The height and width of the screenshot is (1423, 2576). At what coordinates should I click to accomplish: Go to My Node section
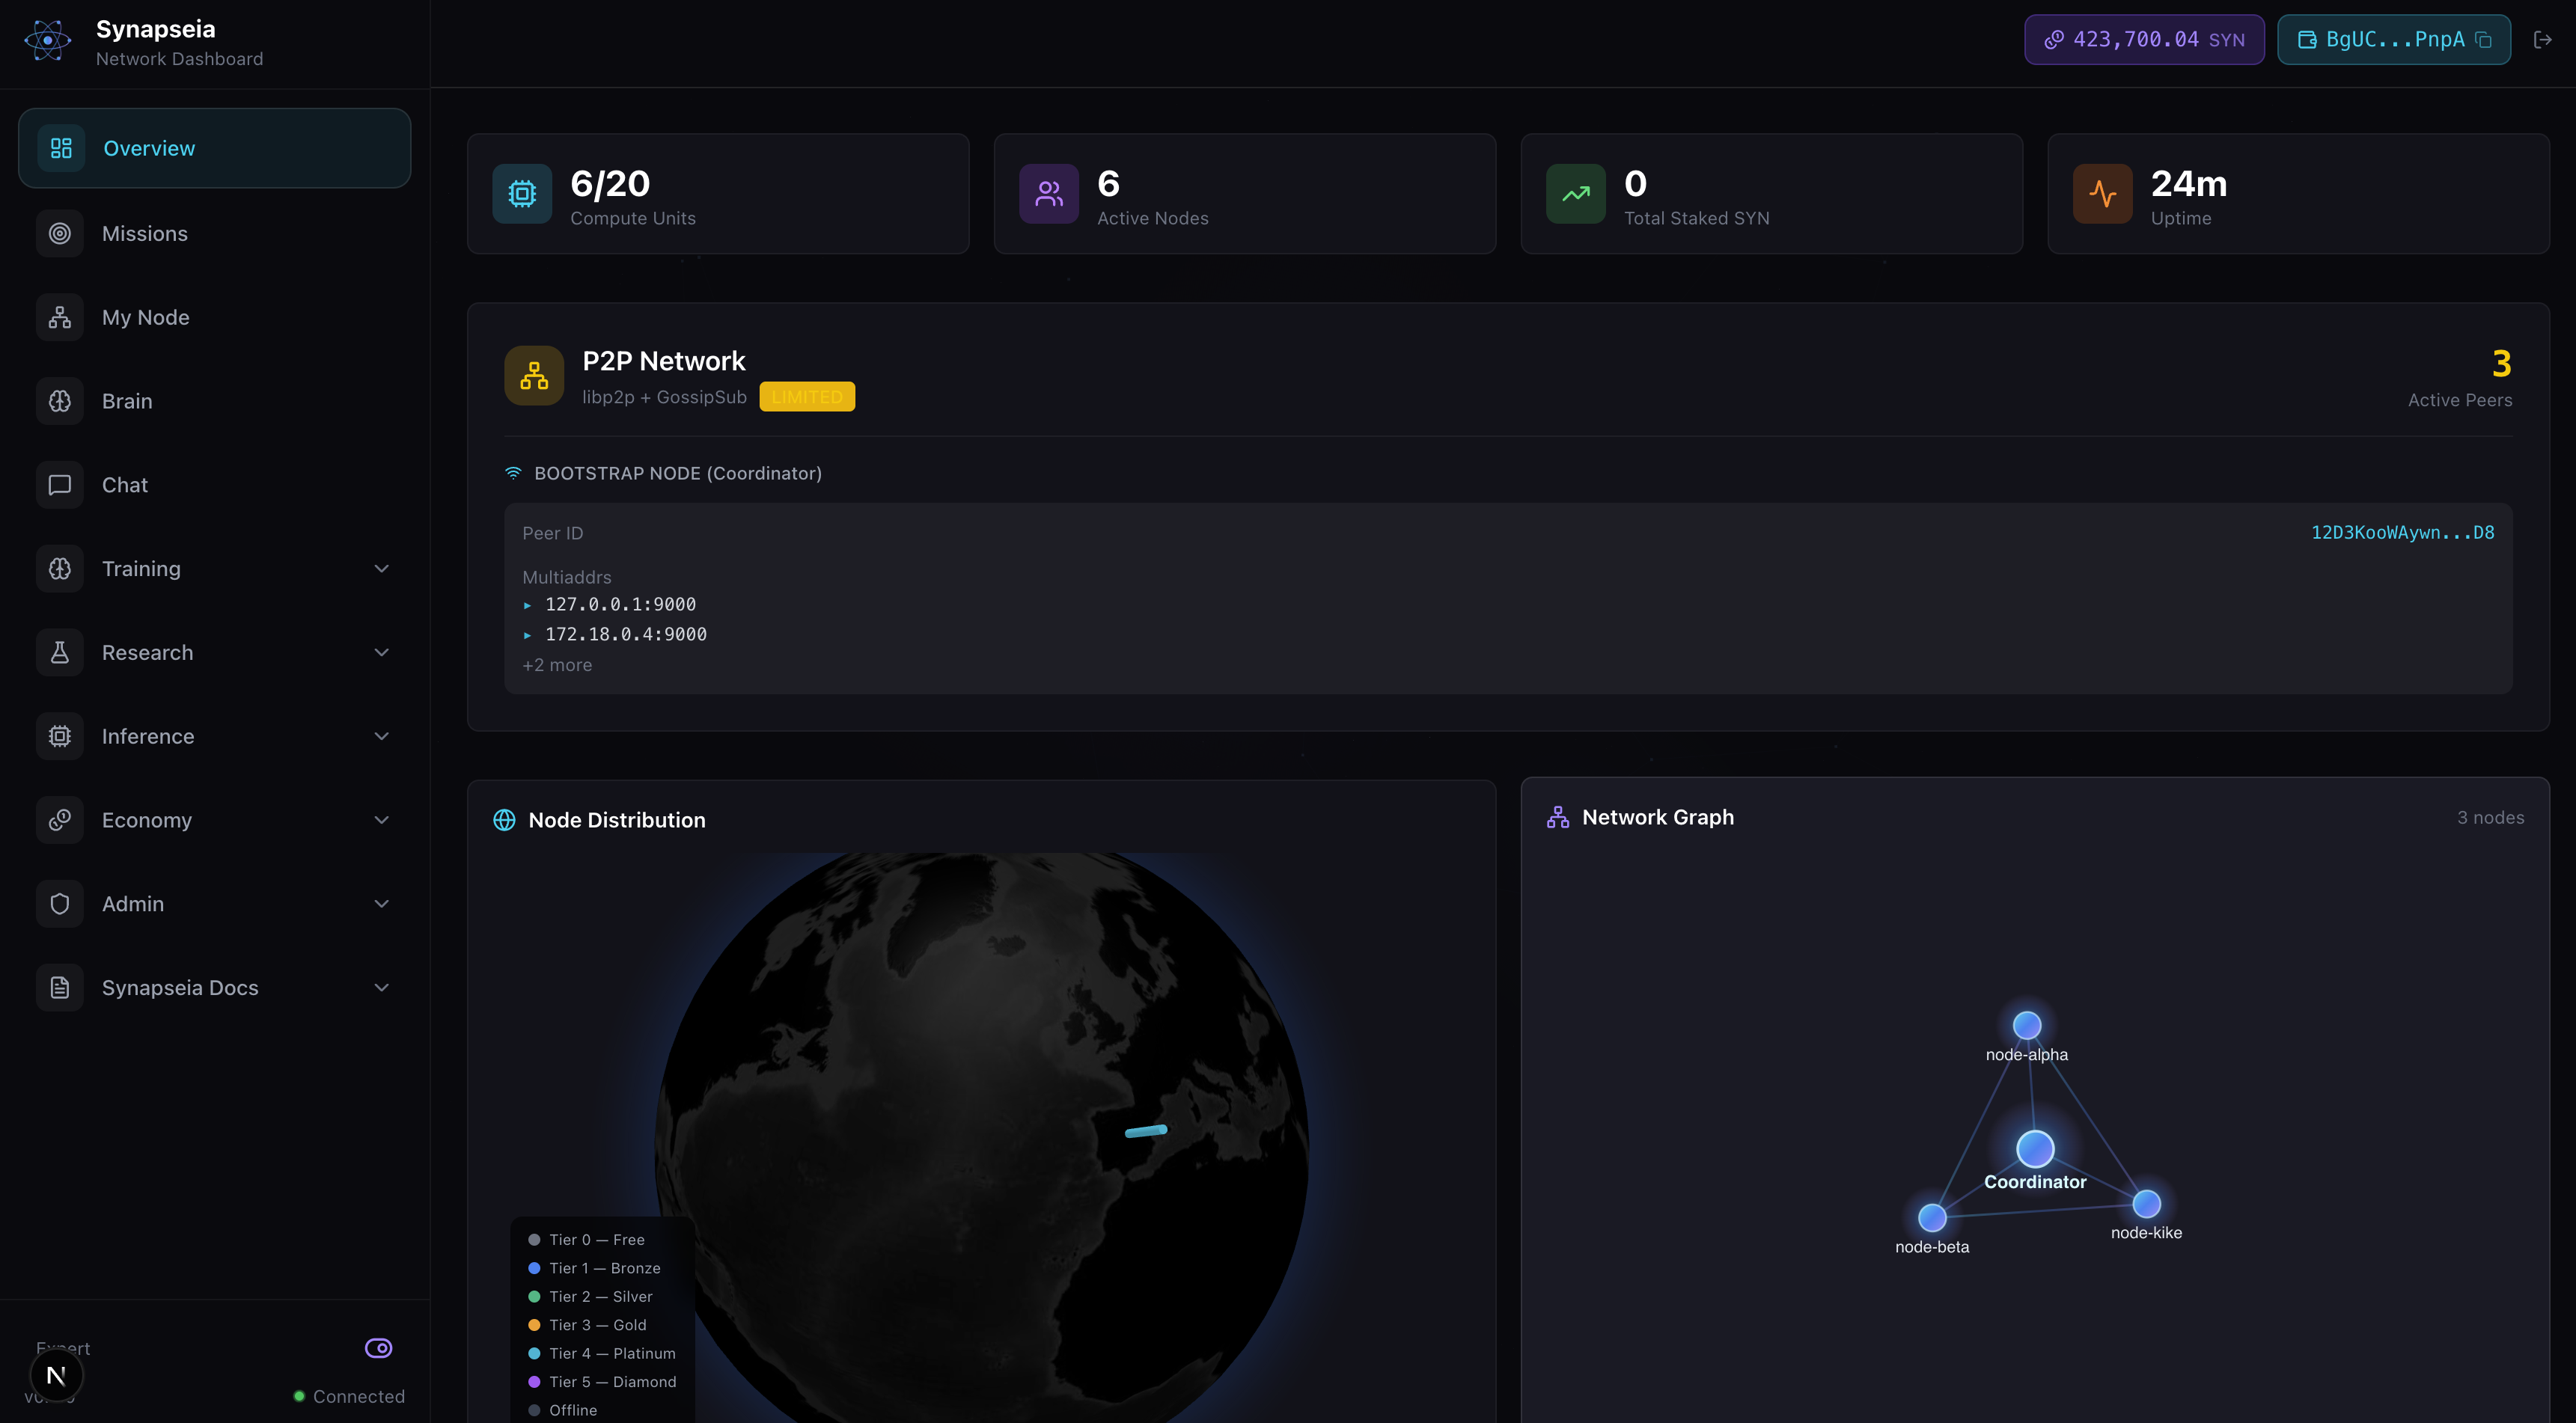[x=214, y=317]
